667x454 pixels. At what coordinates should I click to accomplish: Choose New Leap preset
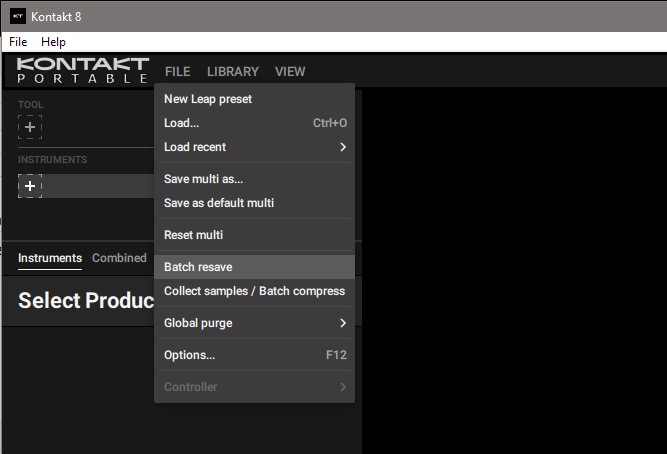254,99
